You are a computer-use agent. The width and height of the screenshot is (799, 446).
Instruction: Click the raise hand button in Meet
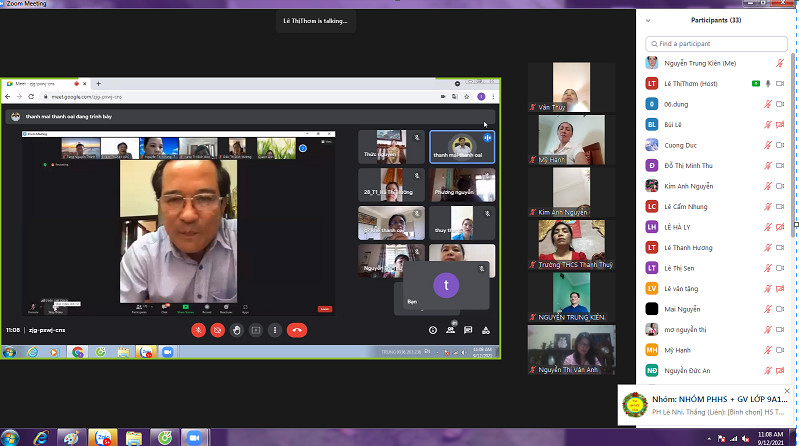pyautogui.click(x=236, y=330)
